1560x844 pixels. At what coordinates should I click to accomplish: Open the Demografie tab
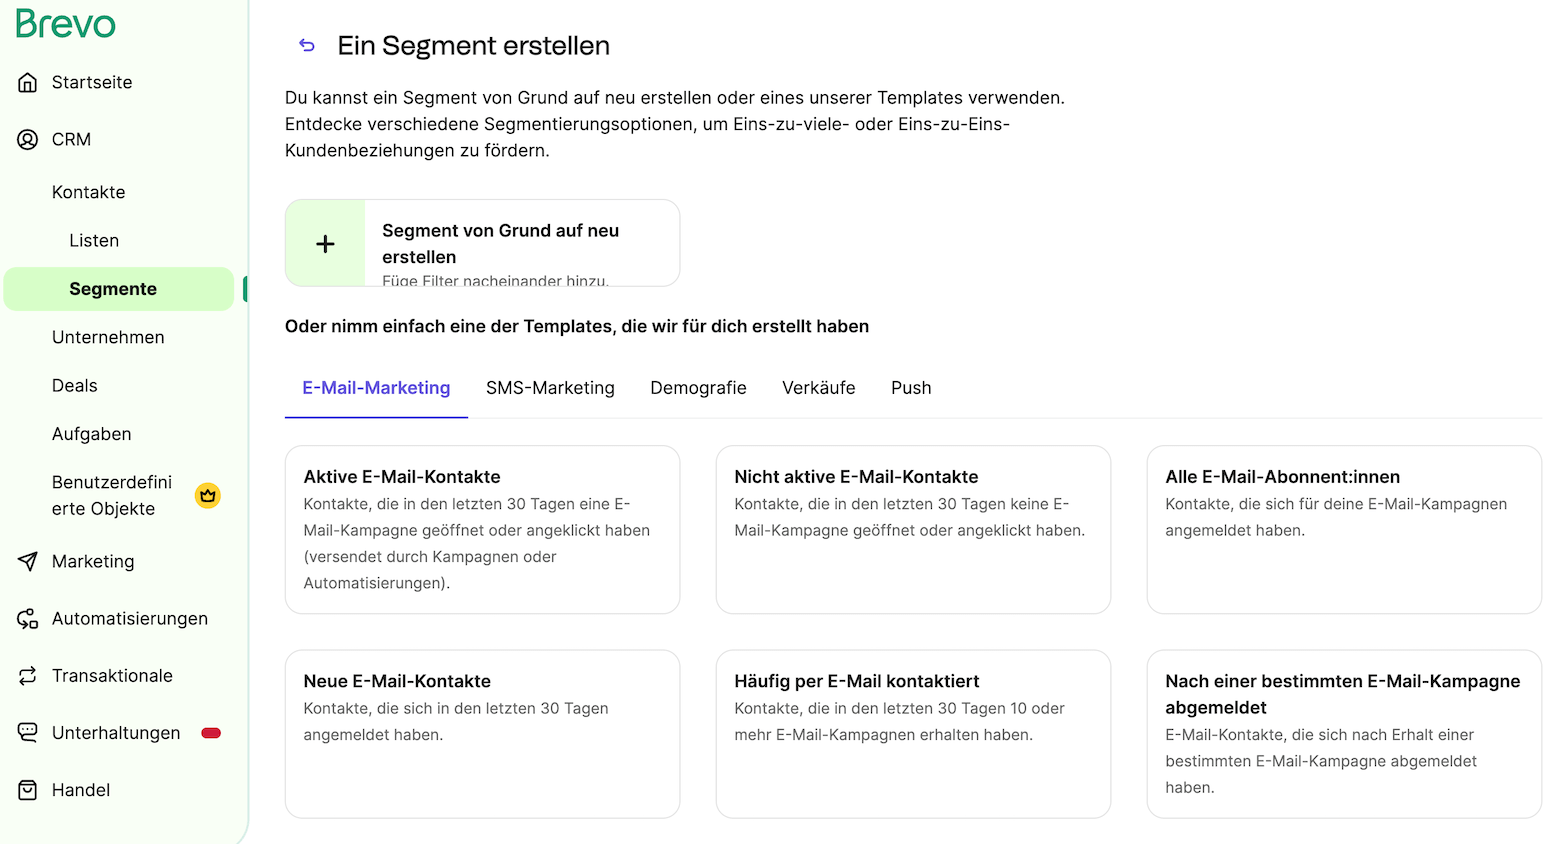[698, 388]
